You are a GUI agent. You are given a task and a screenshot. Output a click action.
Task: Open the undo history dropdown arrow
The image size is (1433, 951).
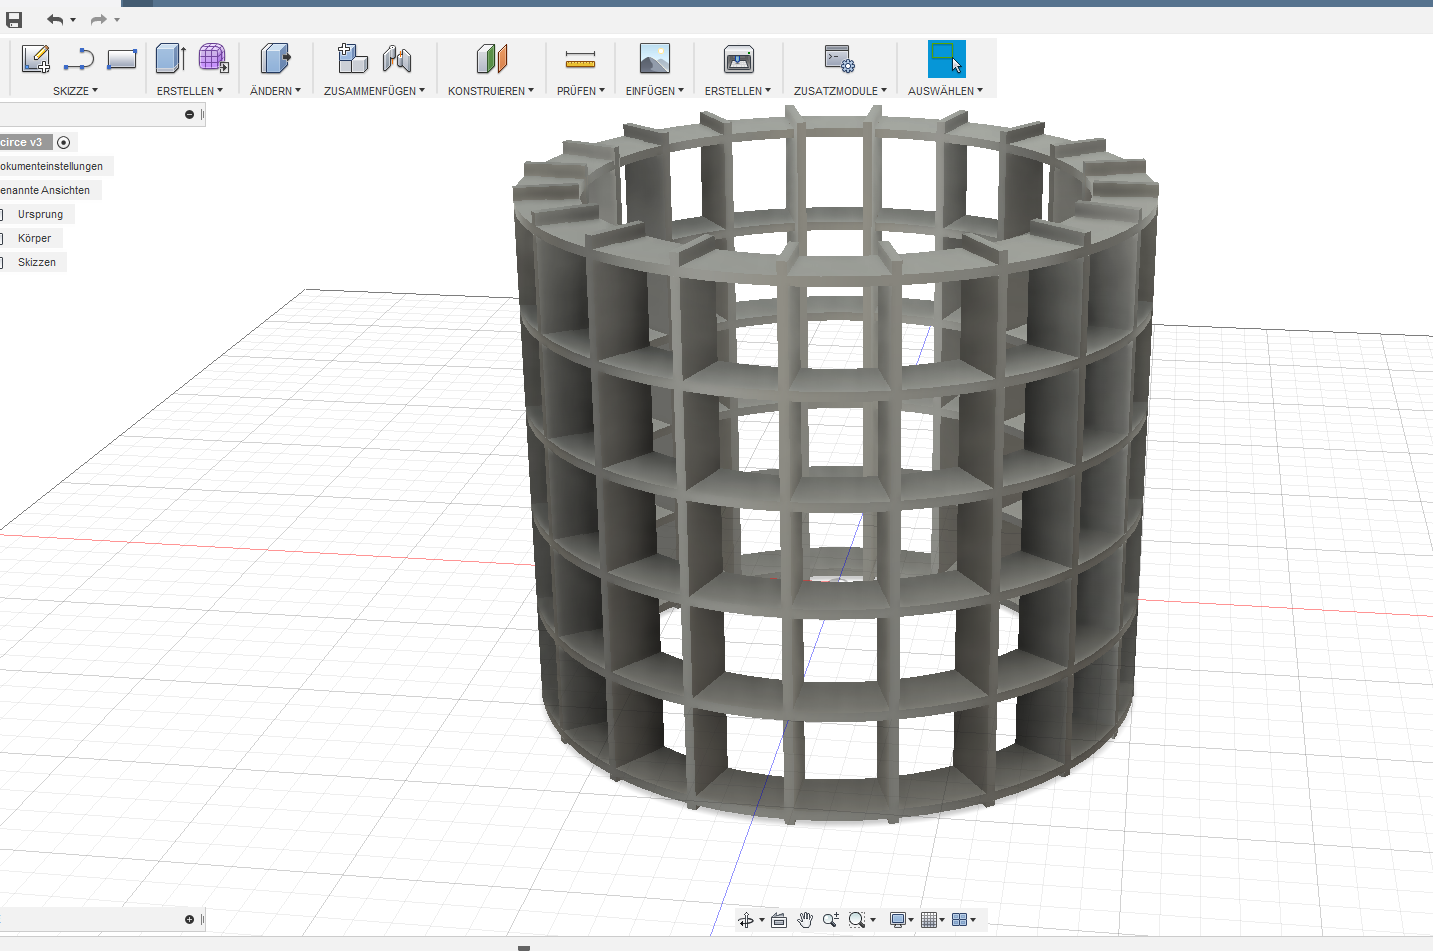73,20
